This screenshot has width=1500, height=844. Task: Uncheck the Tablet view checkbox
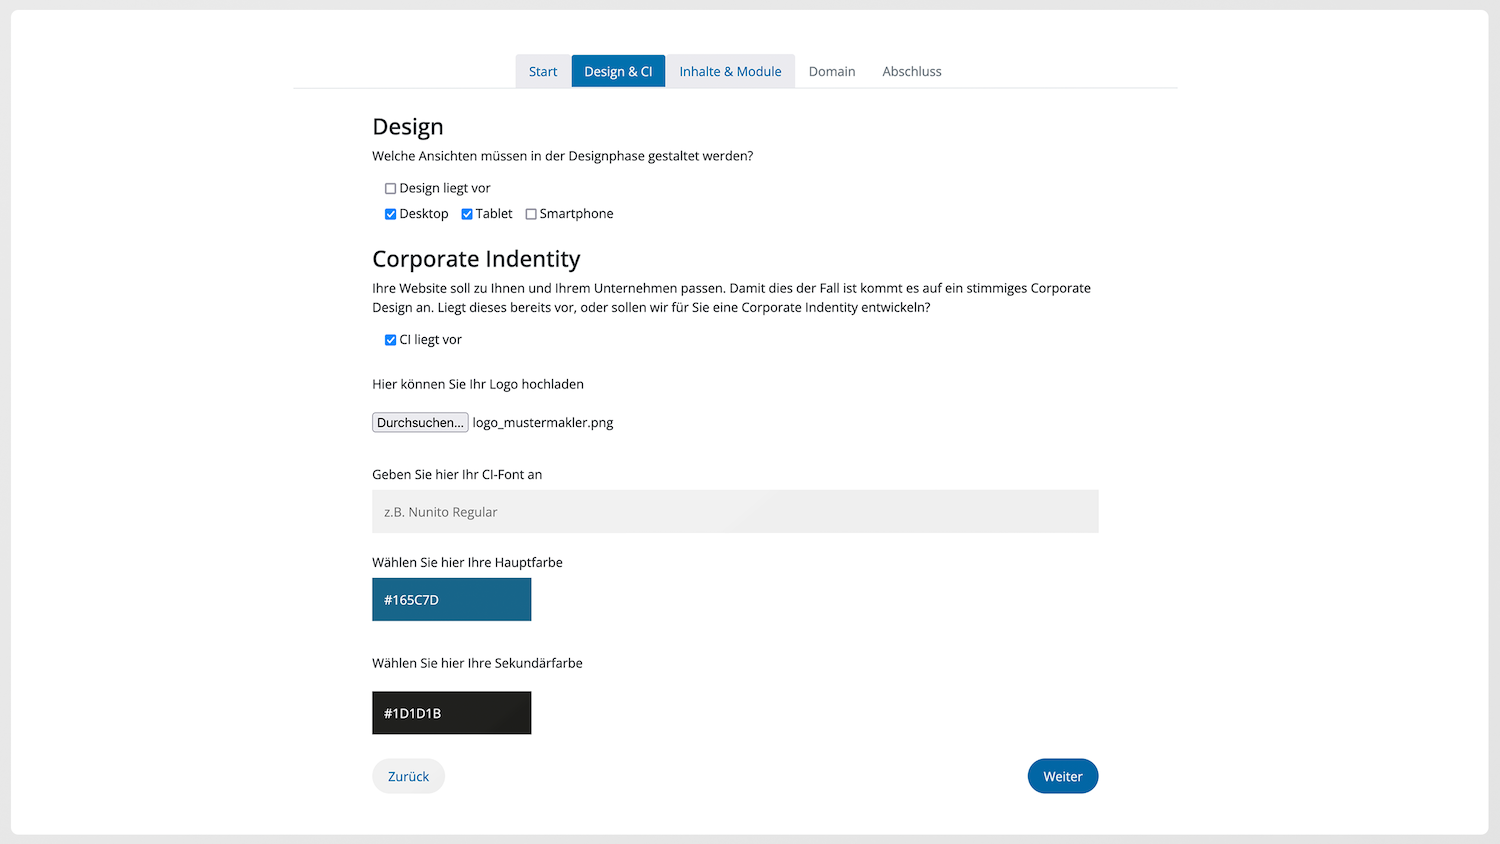click(x=467, y=214)
